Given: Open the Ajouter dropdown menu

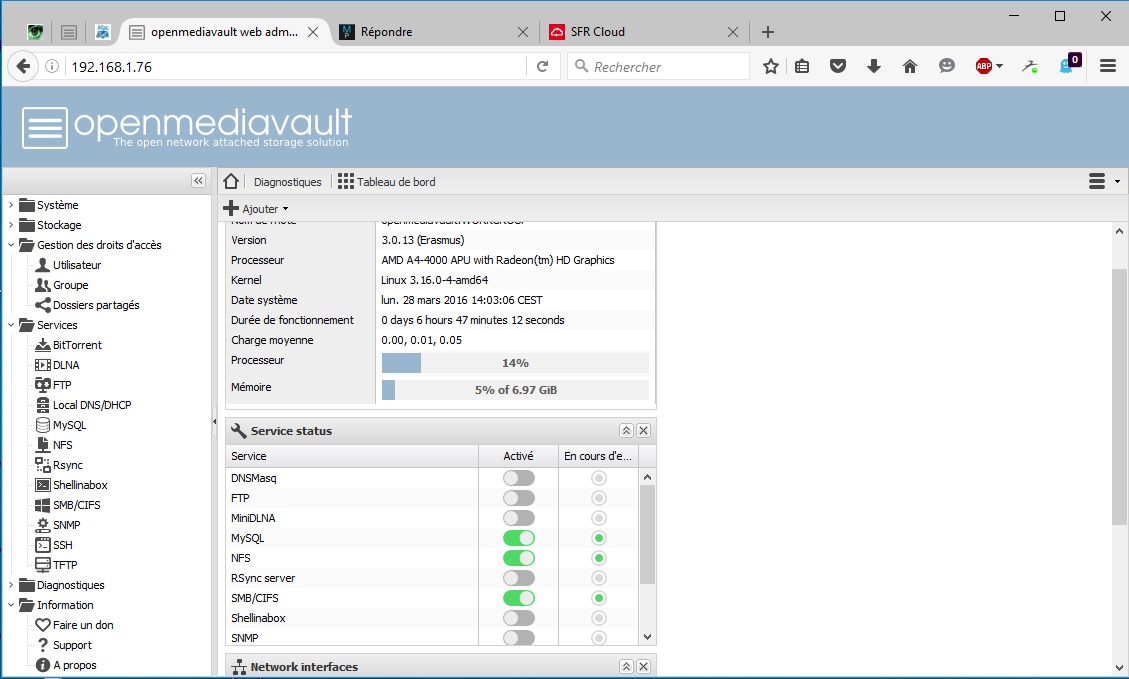Looking at the screenshot, I should (x=256, y=209).
